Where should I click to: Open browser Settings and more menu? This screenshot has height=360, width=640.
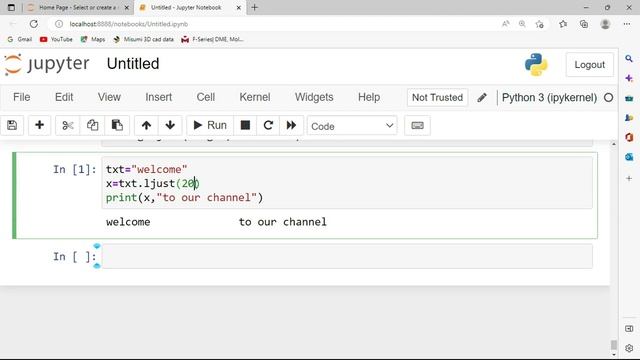coord(627,24)
